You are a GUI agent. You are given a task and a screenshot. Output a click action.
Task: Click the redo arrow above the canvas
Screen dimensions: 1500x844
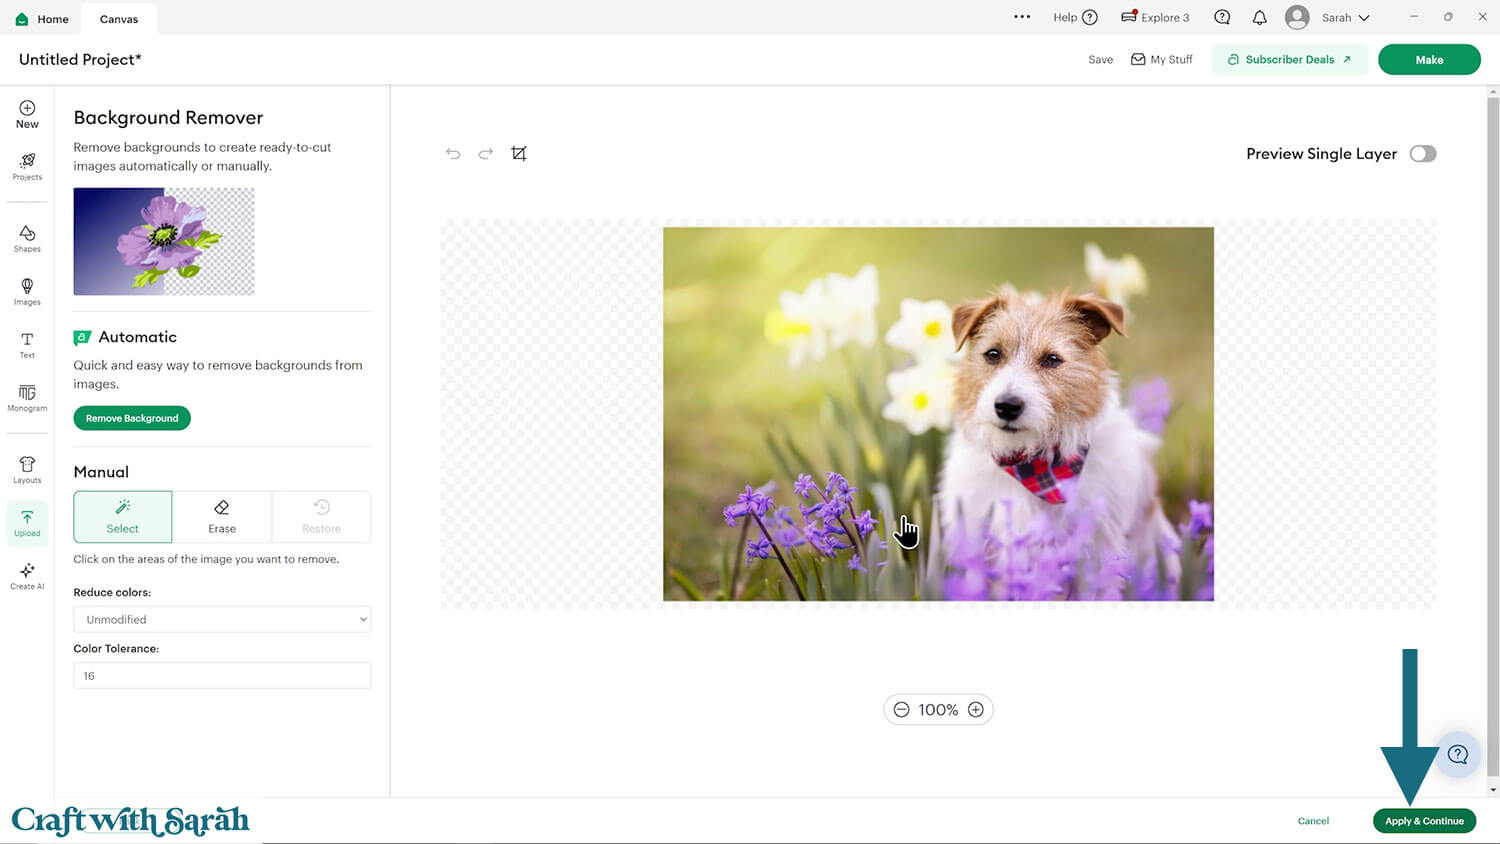pos(486,154)
